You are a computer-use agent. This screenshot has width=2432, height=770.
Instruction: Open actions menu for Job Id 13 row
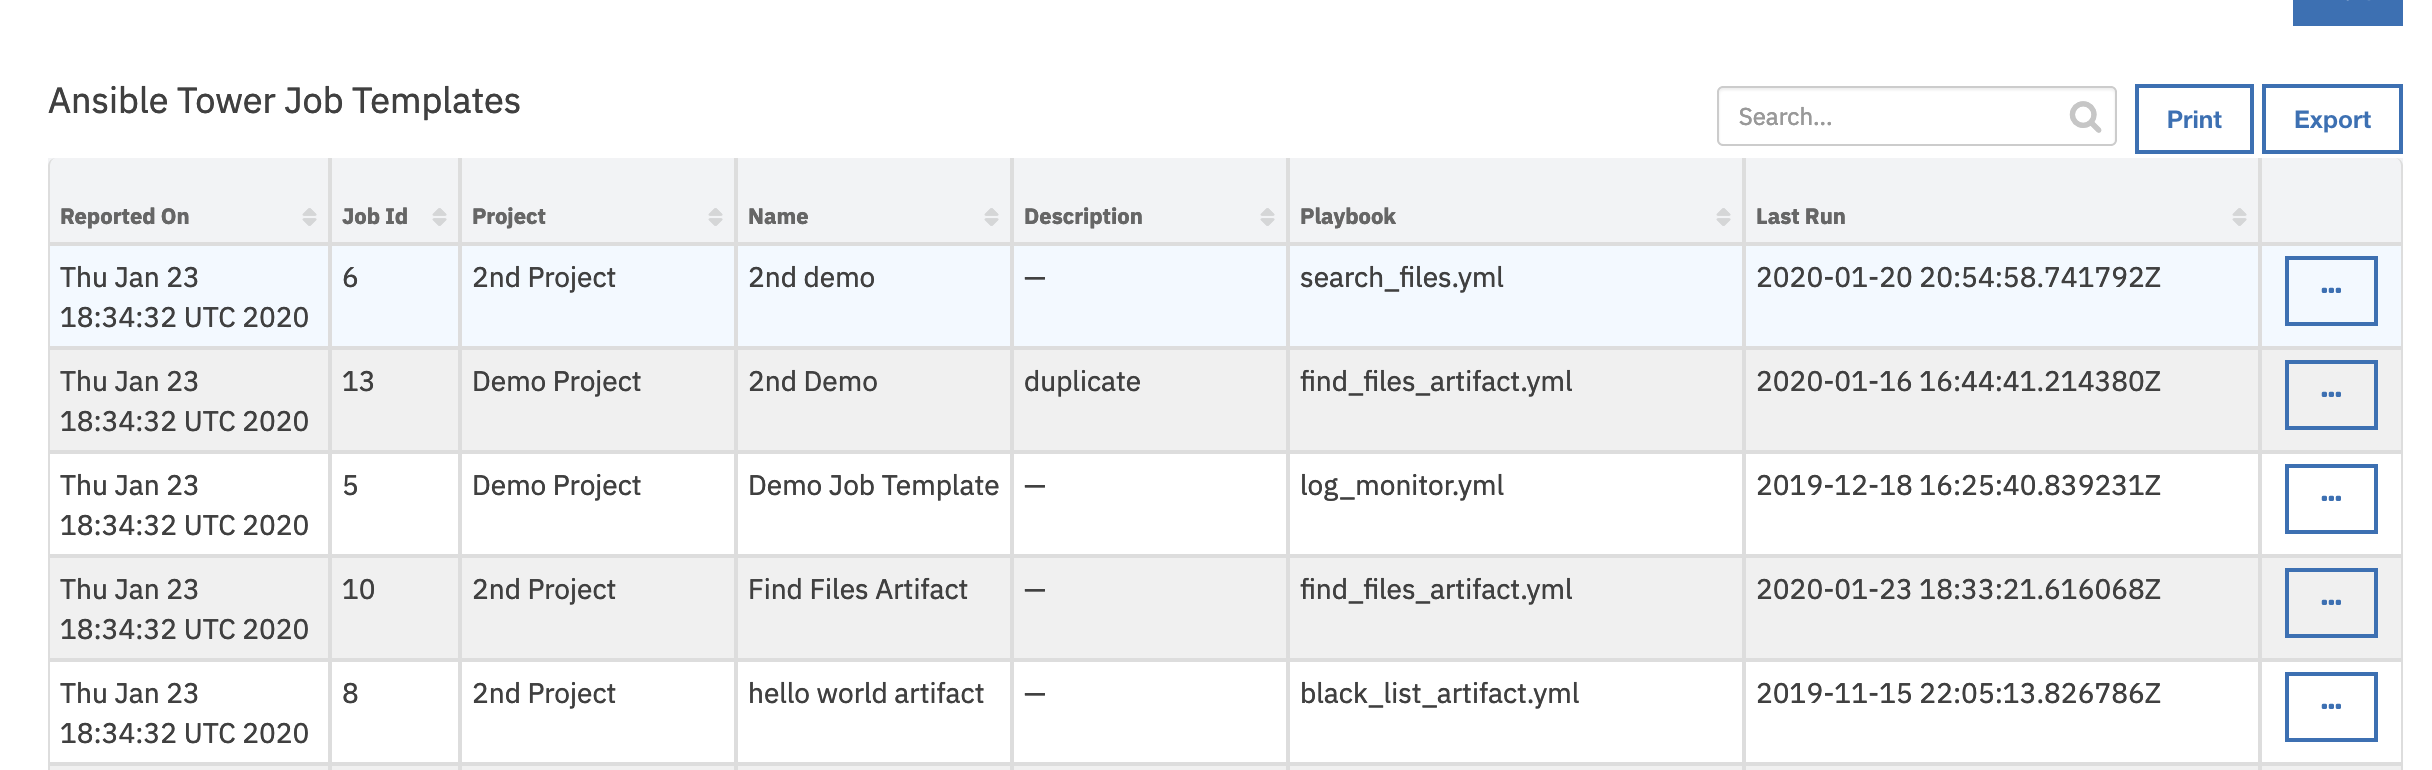pos(2331,395)
